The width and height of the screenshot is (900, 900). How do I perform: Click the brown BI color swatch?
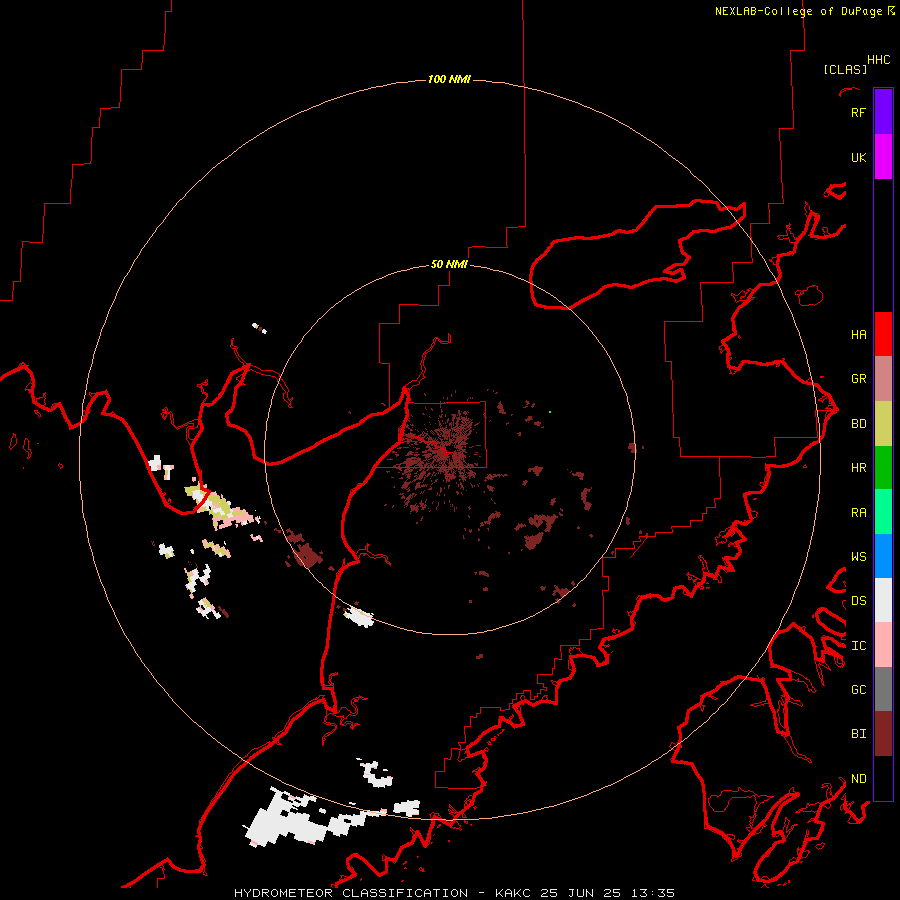pos(883,734)
